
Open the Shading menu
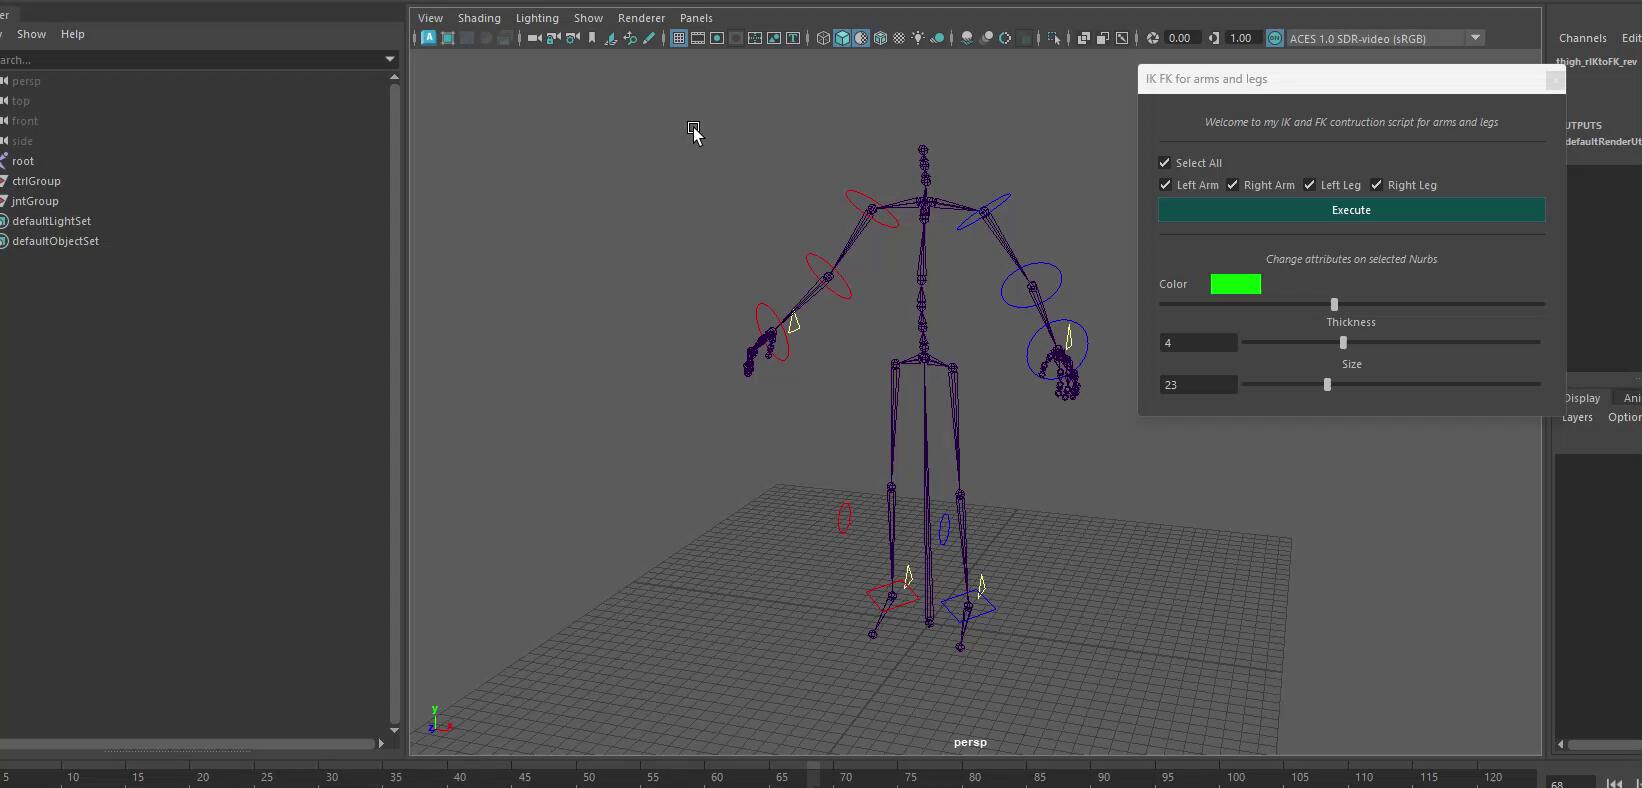[479, 18]
